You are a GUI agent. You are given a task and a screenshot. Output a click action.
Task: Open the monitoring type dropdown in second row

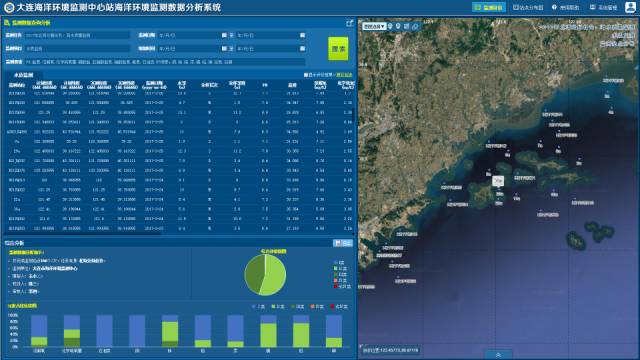point(77,49)
